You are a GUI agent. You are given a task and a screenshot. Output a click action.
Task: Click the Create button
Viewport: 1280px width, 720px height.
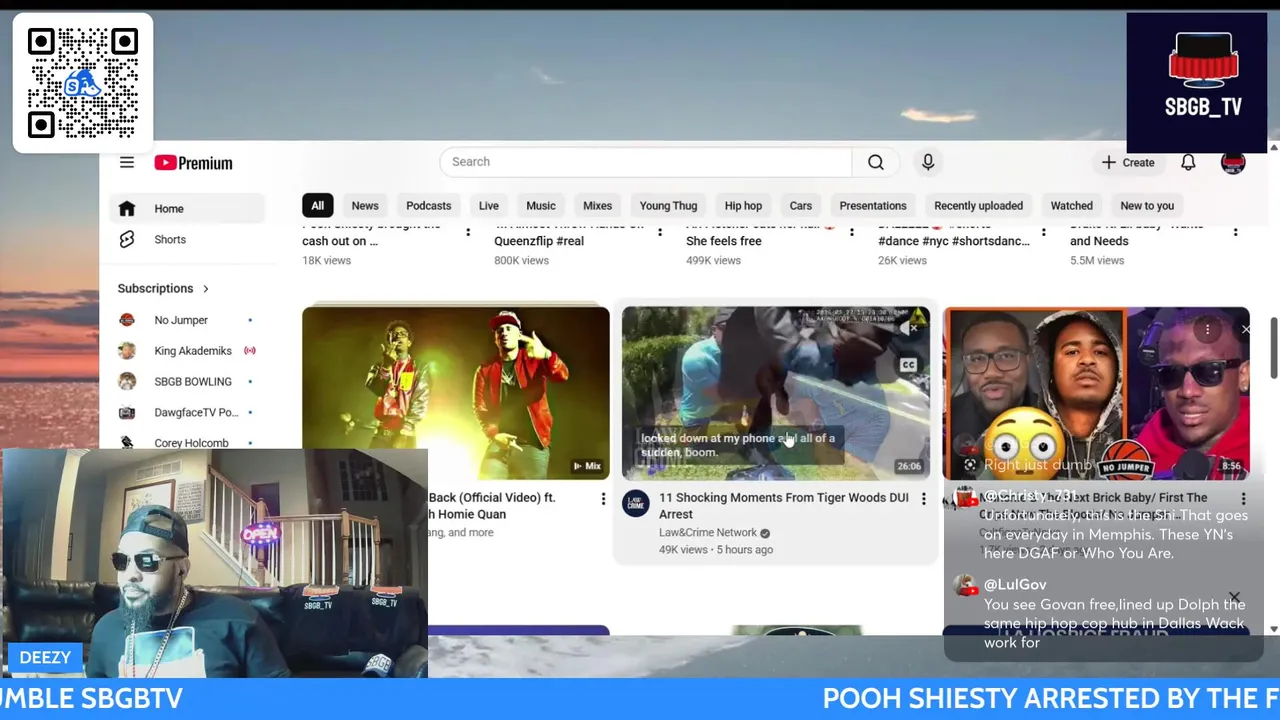click(1128, 162)
